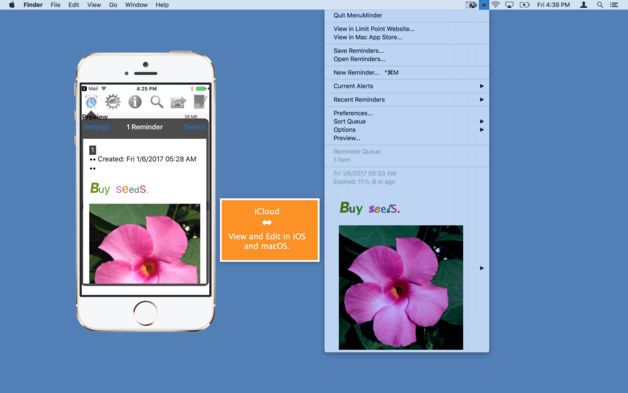Tap the notepad pencil icon on iPhone
628x393 pixels.
click(x=199, y=102)
